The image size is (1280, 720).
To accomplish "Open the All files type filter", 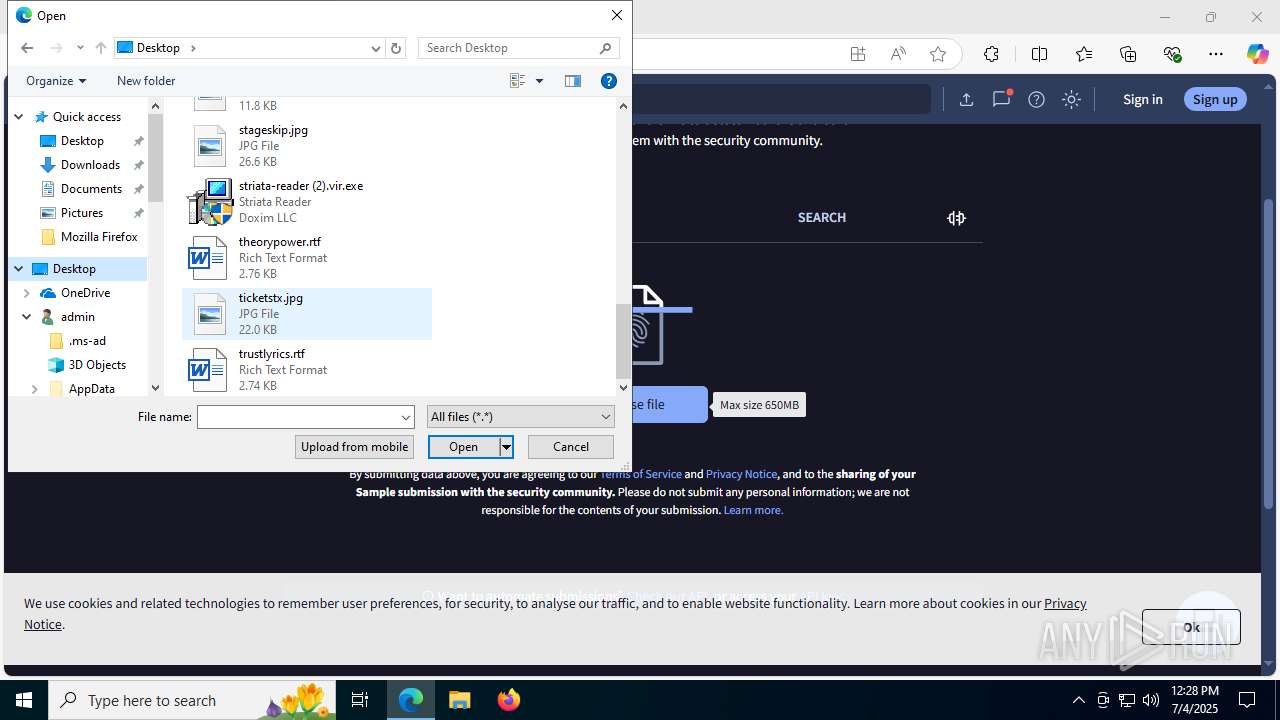I will [520, 417].
